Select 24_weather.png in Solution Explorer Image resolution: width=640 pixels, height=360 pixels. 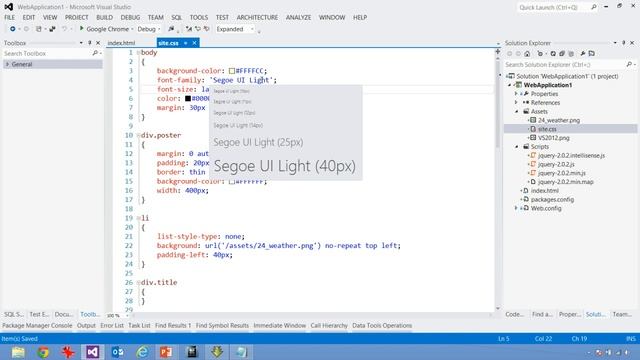559,120
